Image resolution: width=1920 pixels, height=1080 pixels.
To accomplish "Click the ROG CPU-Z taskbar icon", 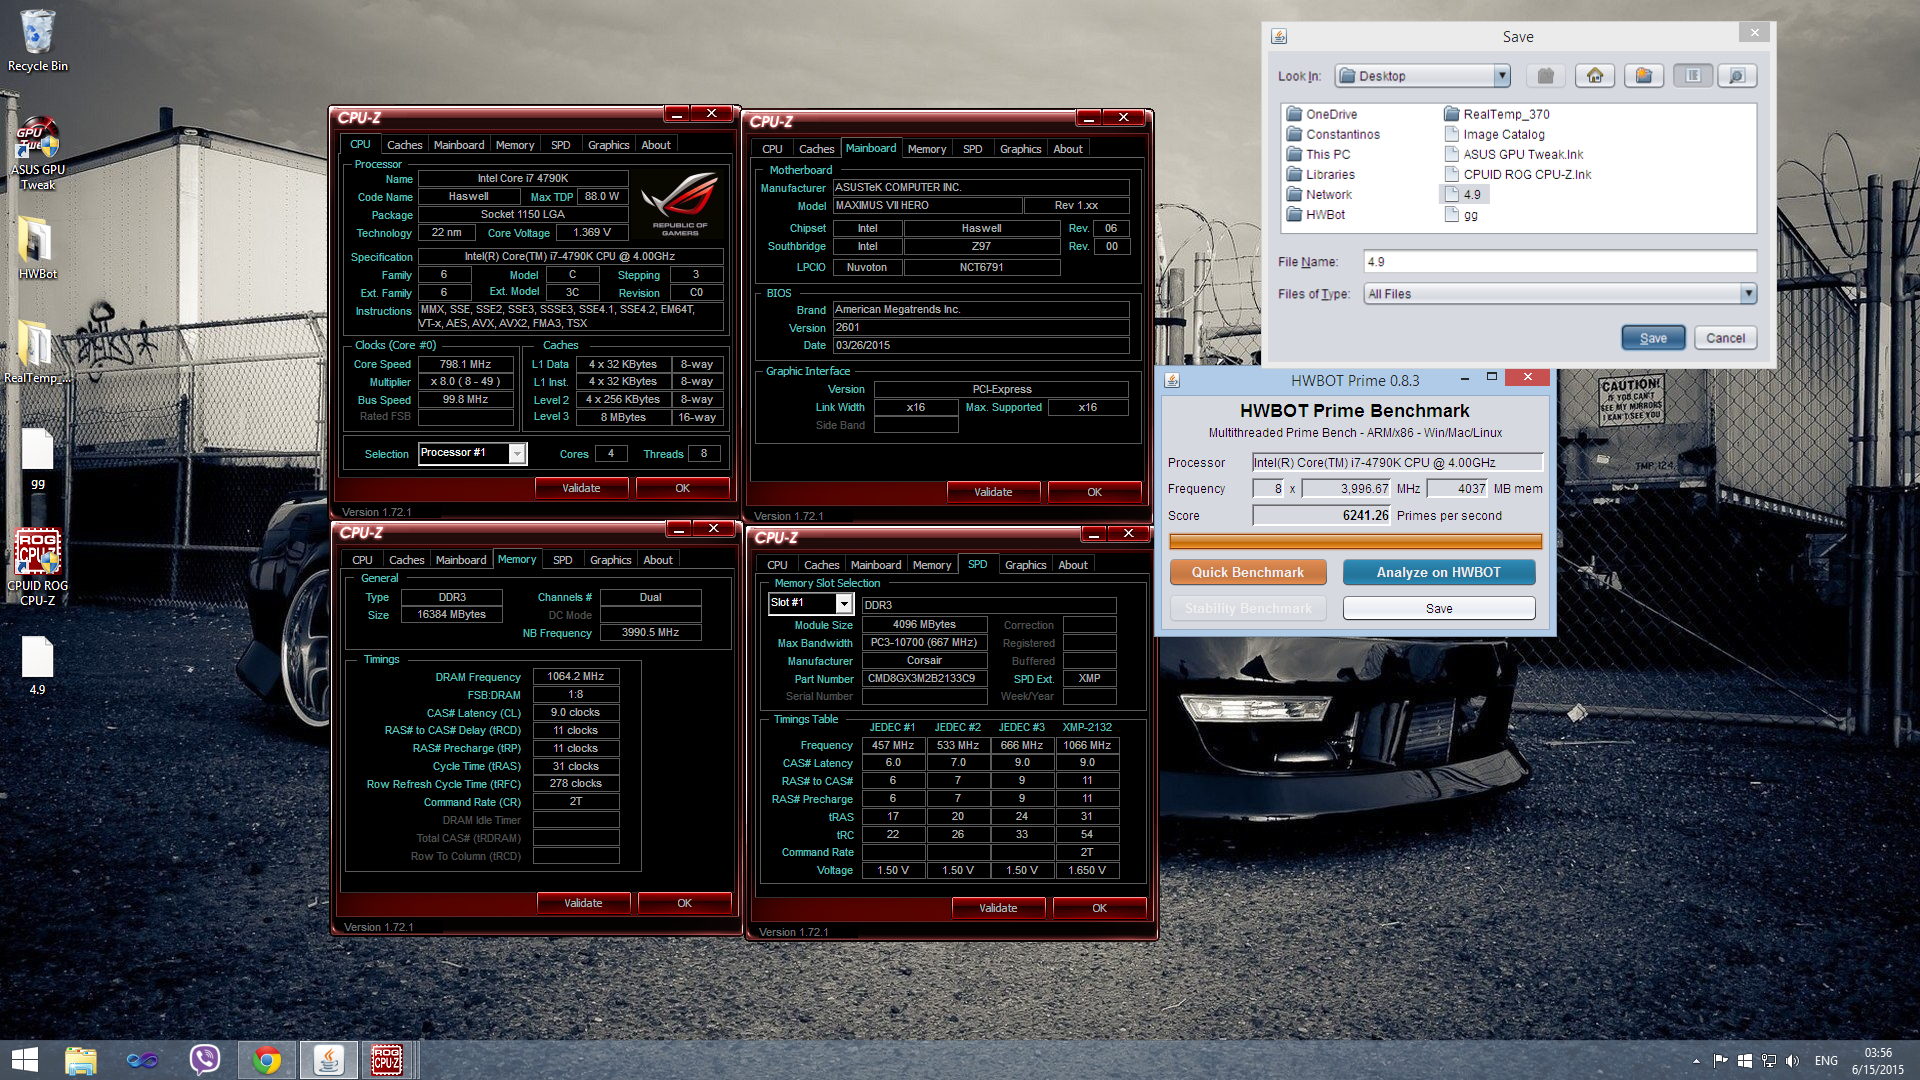I will [x=387, y=1060].
